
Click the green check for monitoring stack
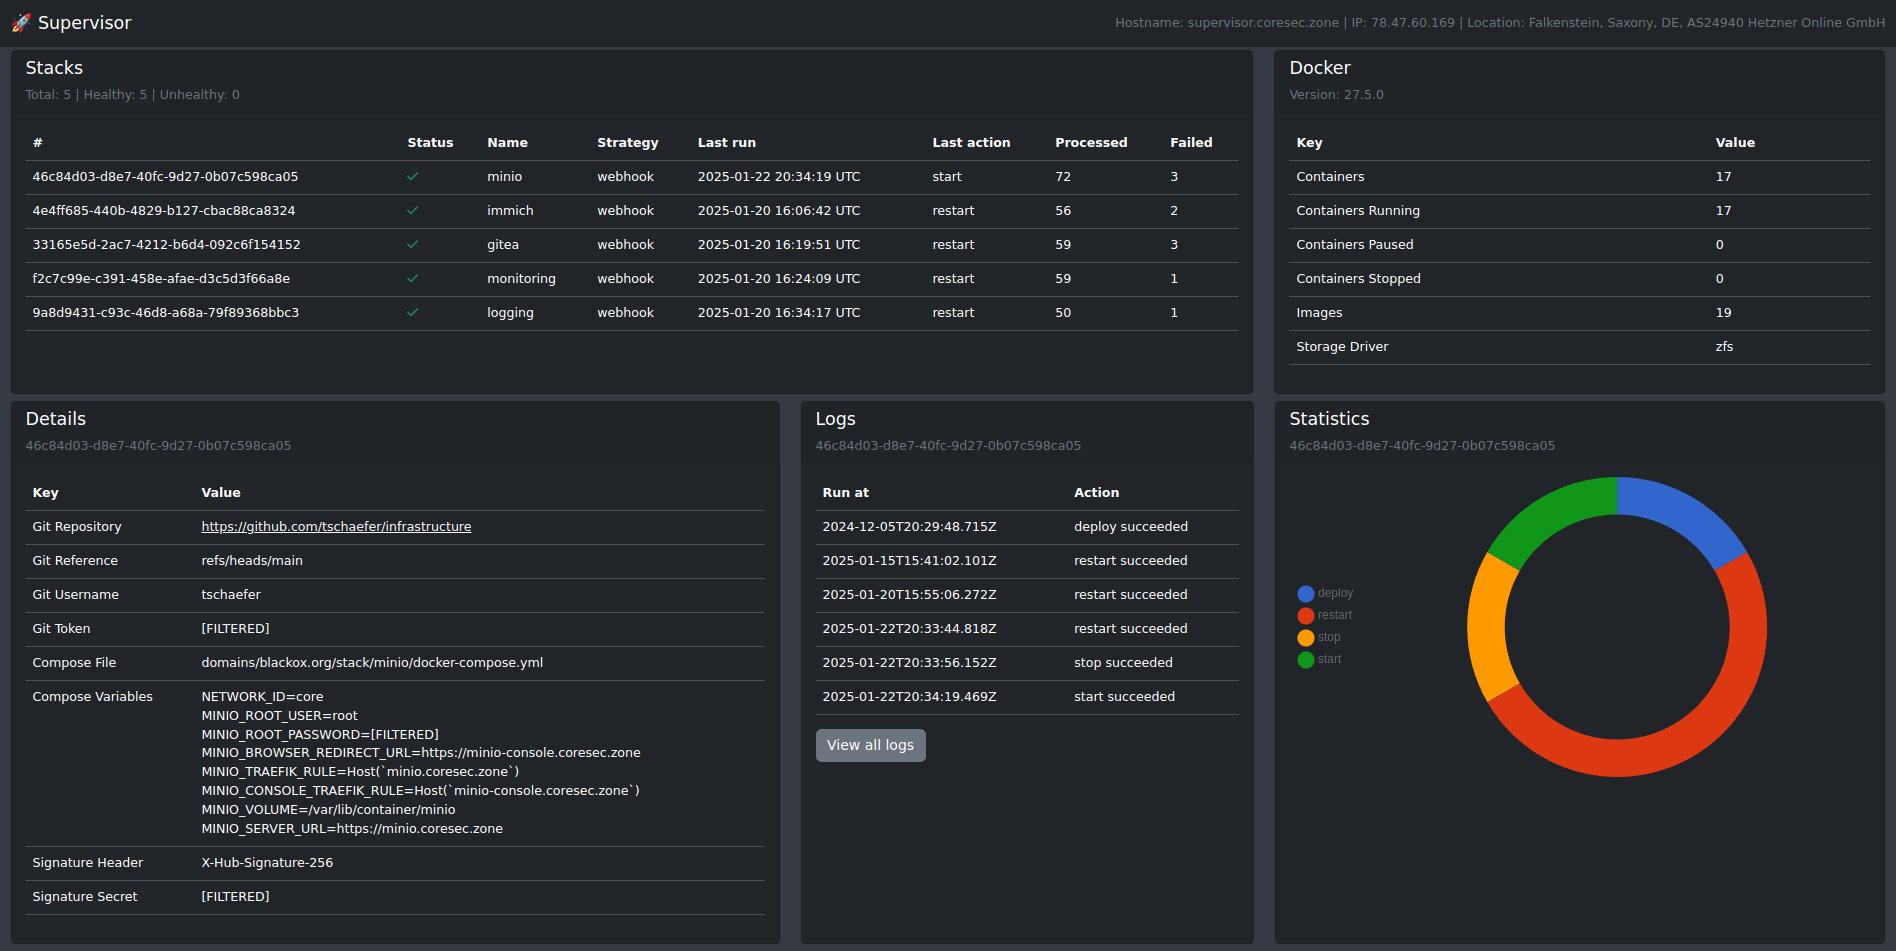(x=412, y=279)
